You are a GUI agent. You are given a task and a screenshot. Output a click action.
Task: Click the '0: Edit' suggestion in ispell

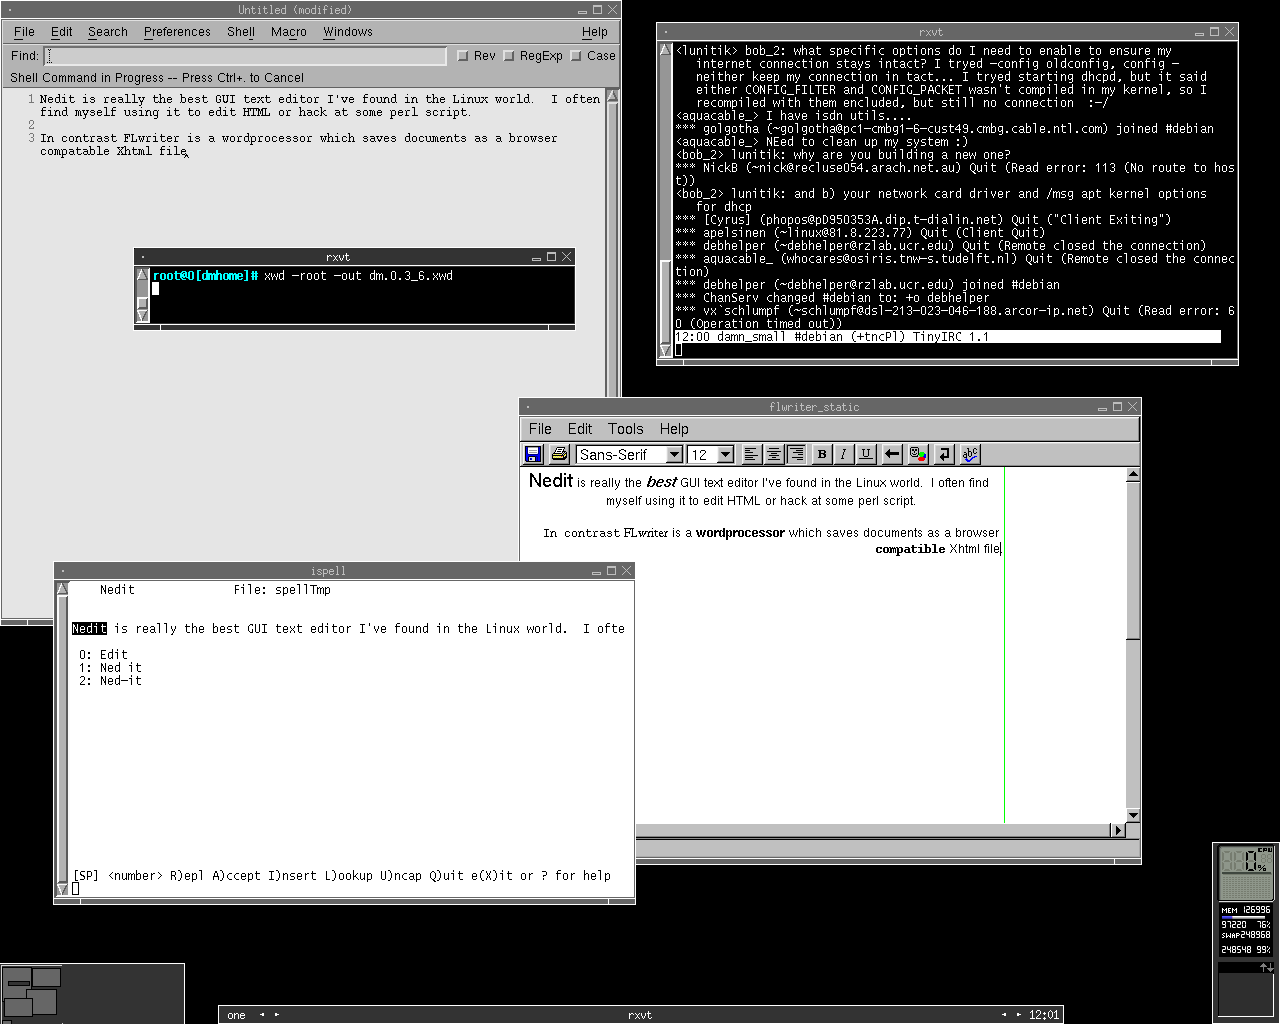[103, 655]
